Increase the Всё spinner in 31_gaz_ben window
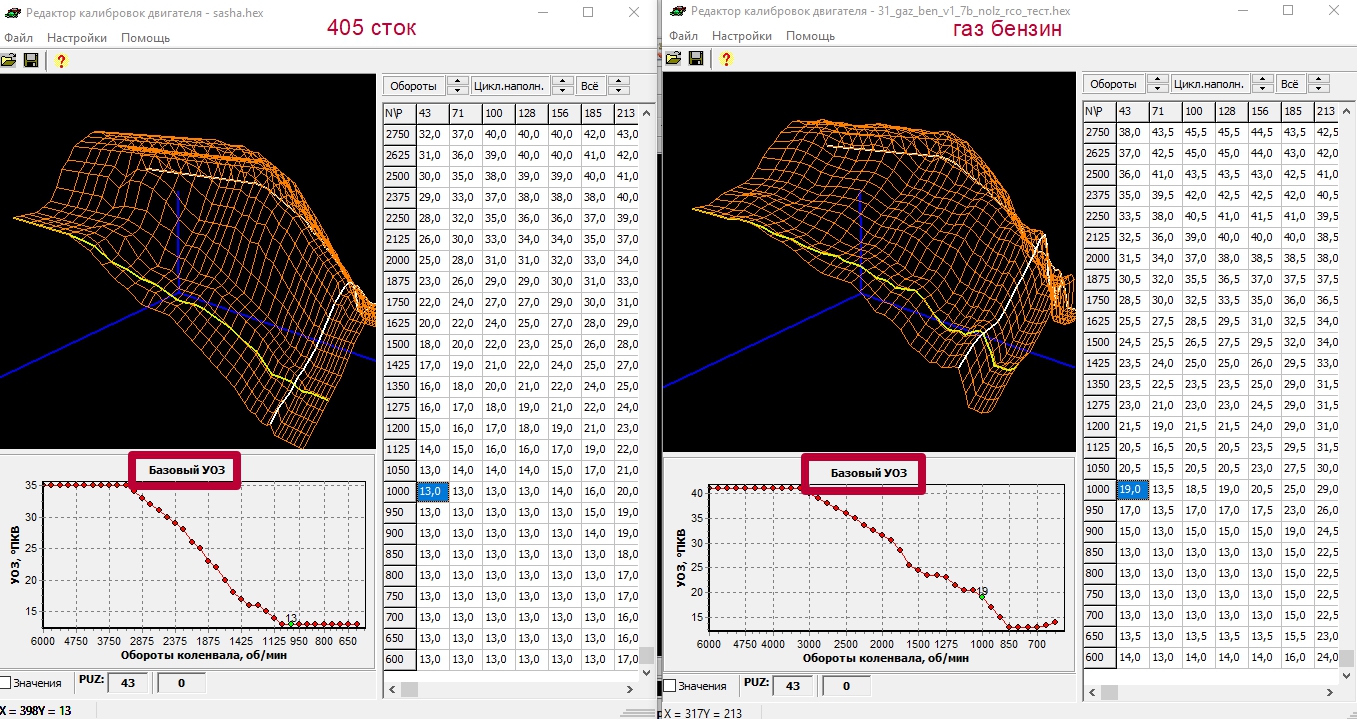This screenshot has width=1357, height=719. 1319,79
